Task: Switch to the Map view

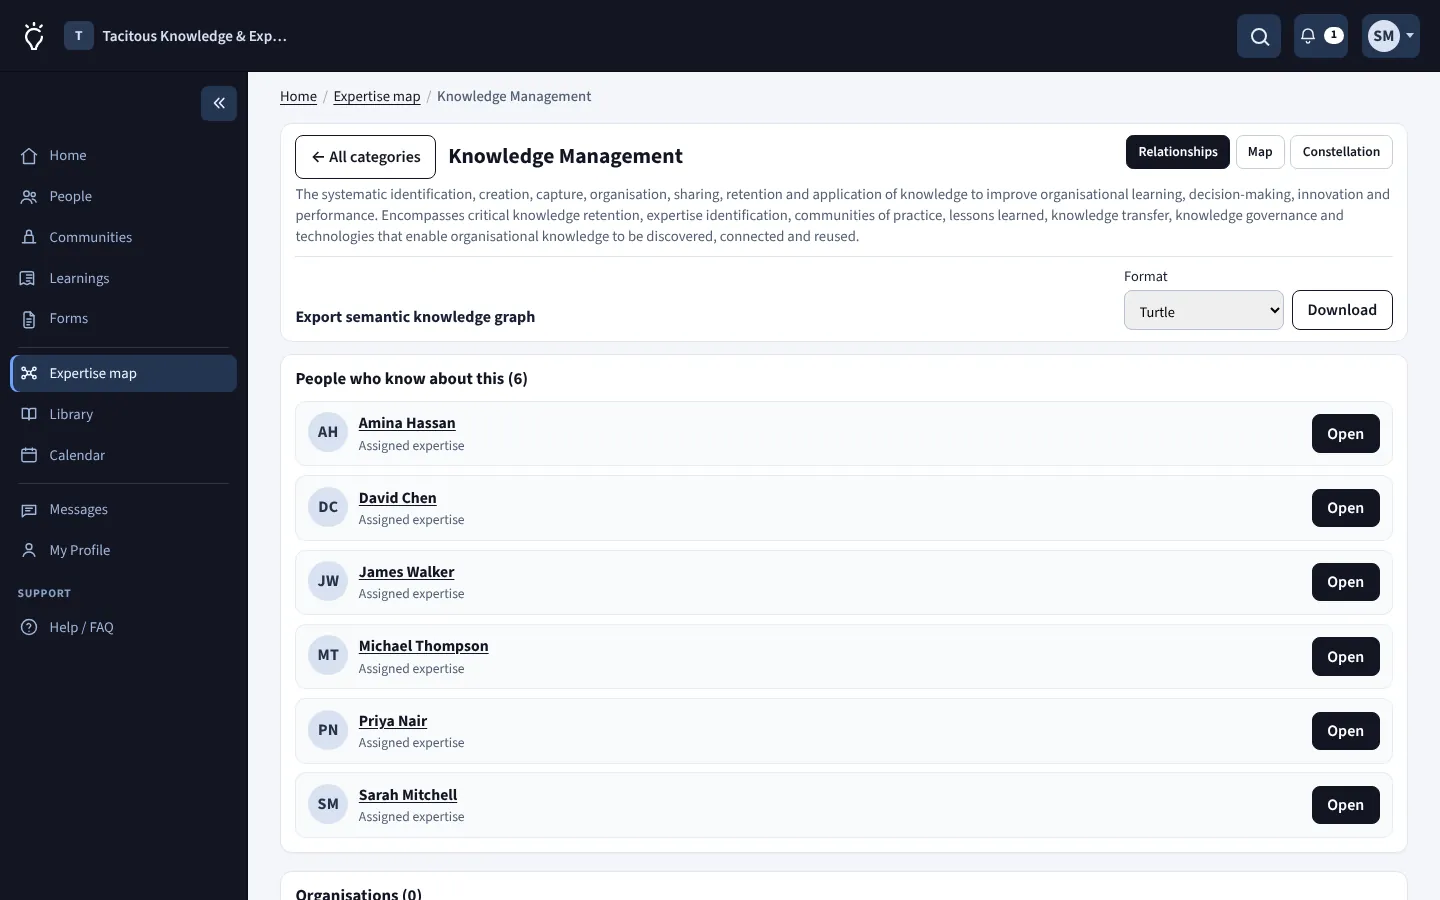Action: click(x=1260, y=152)
